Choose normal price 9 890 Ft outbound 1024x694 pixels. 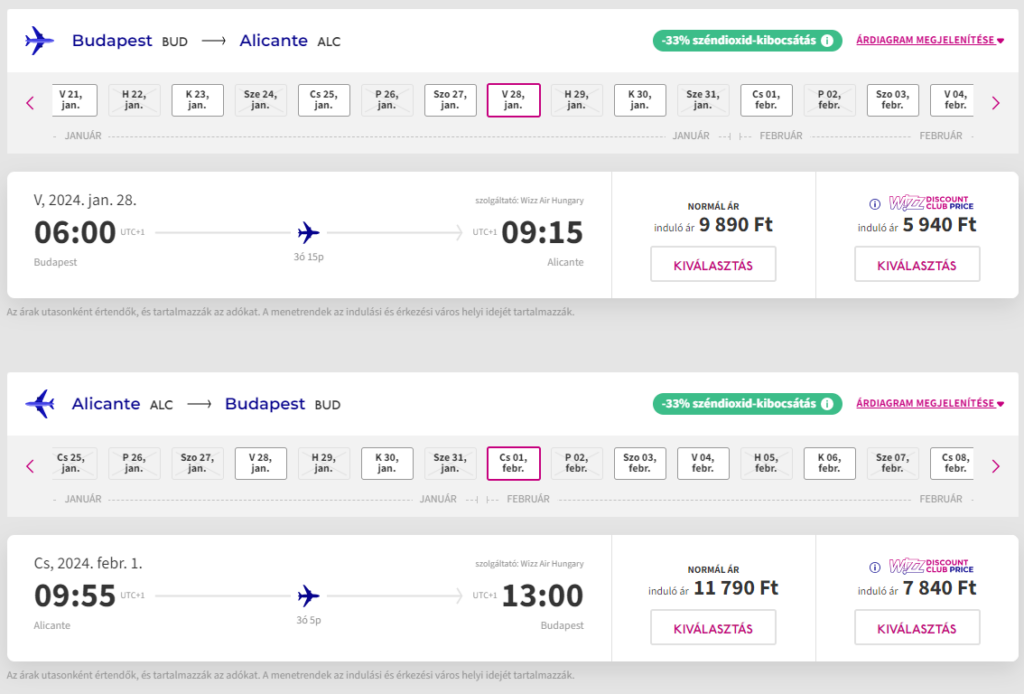click(x=712, y=265)
